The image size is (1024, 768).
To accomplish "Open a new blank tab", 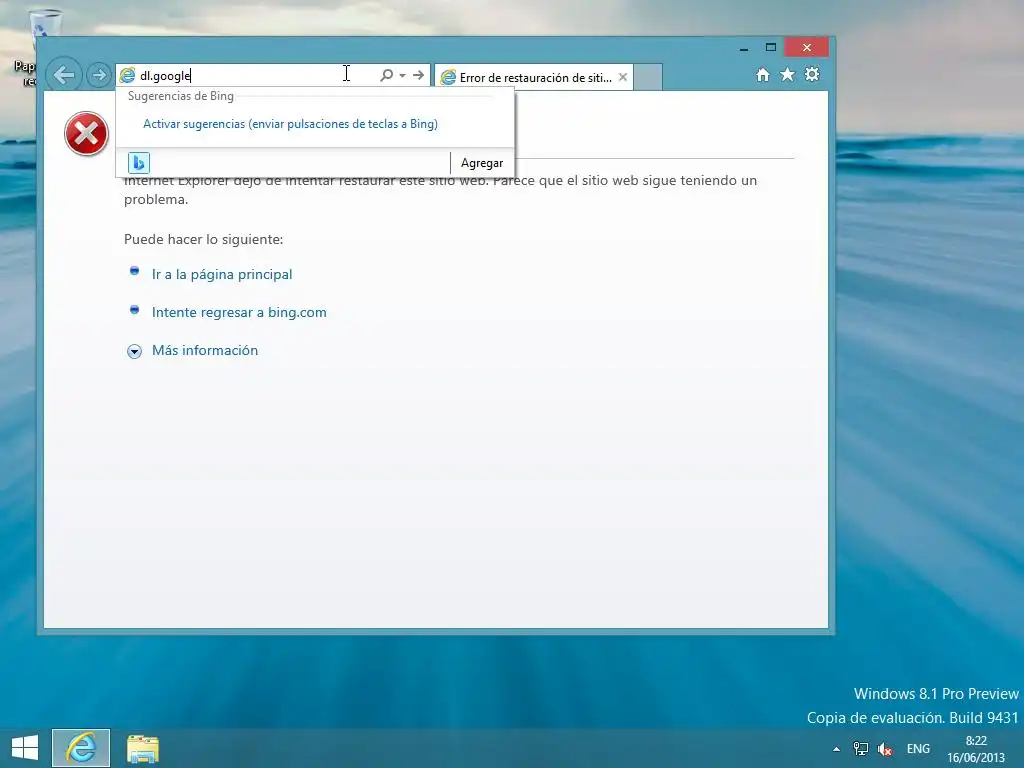I will click(x=648, y=77).
